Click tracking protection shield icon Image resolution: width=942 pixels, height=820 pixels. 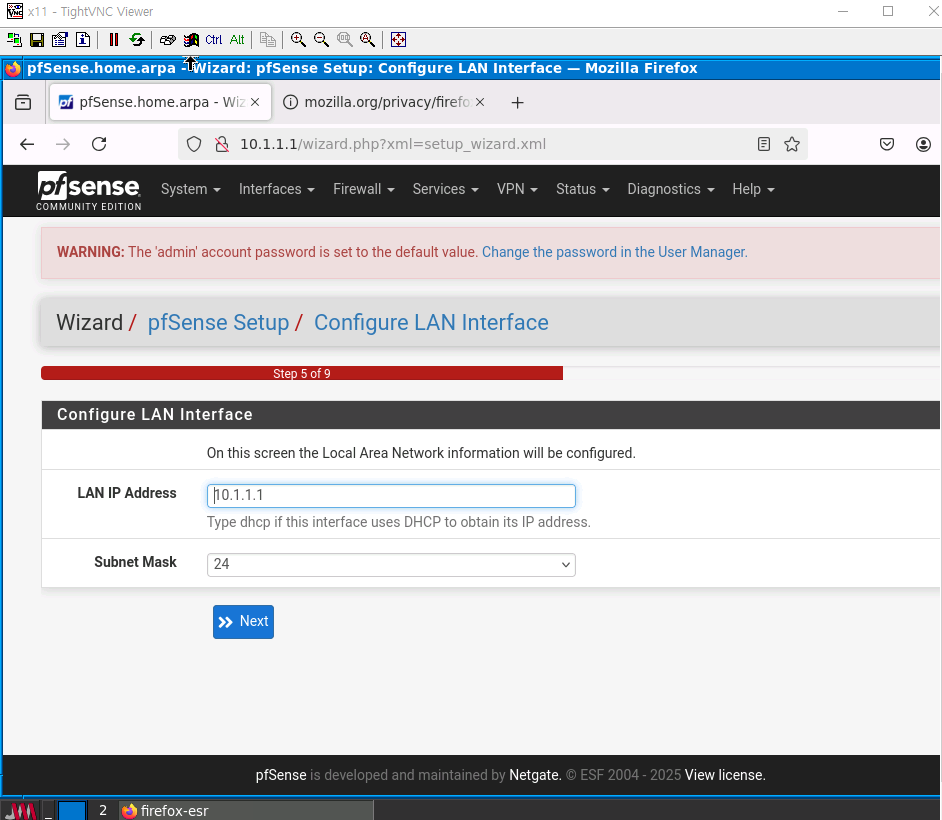click(193, 144)
